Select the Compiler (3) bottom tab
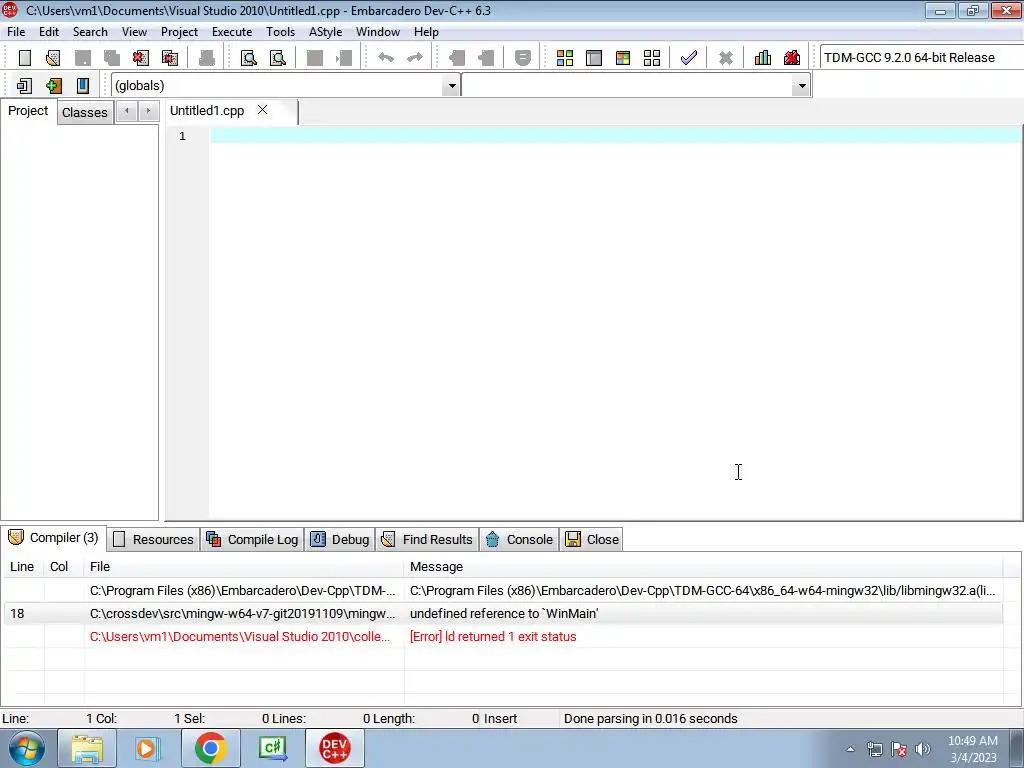This screenshot has width=1024, height=768. click(54, 538)
